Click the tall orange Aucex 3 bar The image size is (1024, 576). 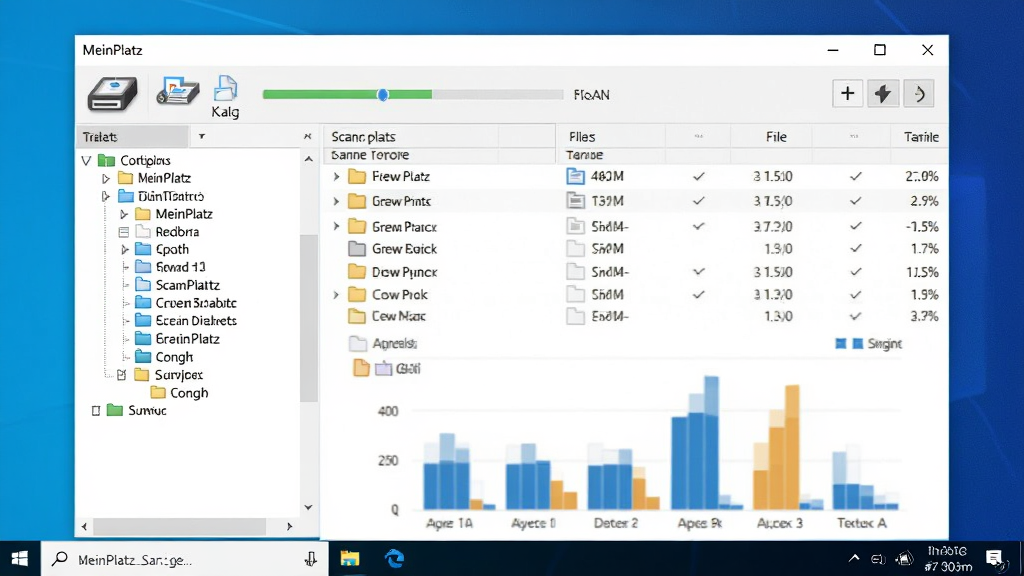point(792,447)
